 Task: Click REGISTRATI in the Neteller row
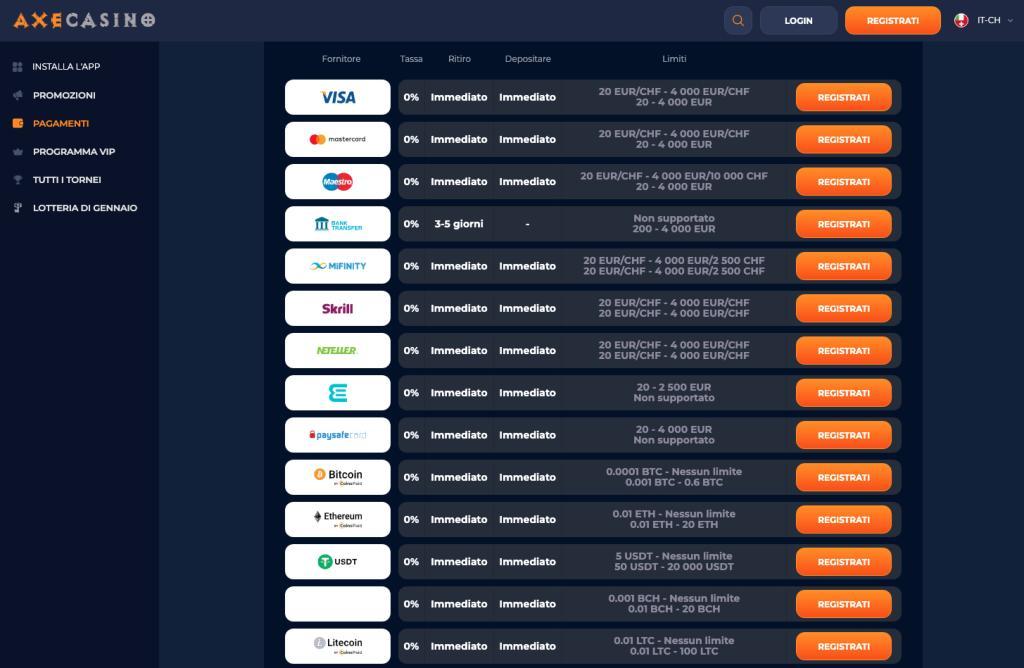(843, 351)
